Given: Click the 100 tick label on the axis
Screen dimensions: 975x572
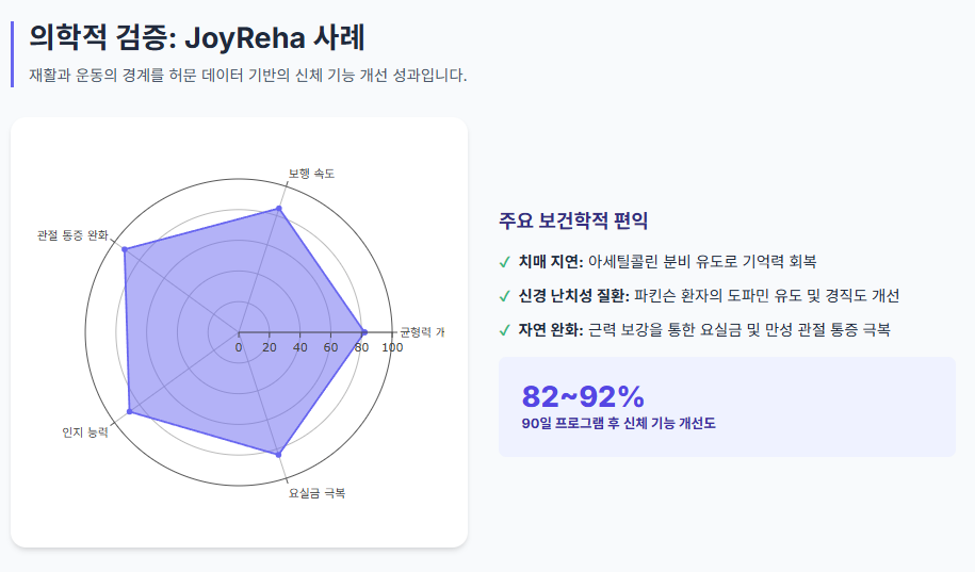Looking at the screenshot, I should coord(392,348).
